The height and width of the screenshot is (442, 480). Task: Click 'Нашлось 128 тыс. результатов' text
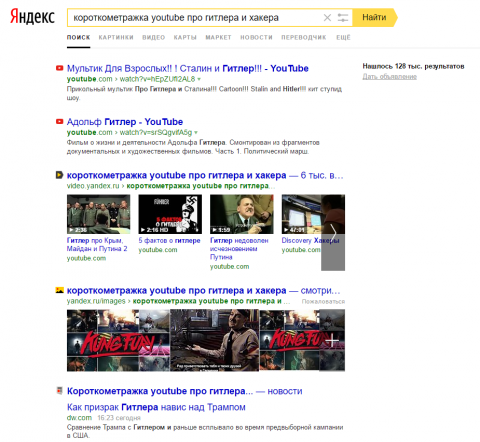413,66
